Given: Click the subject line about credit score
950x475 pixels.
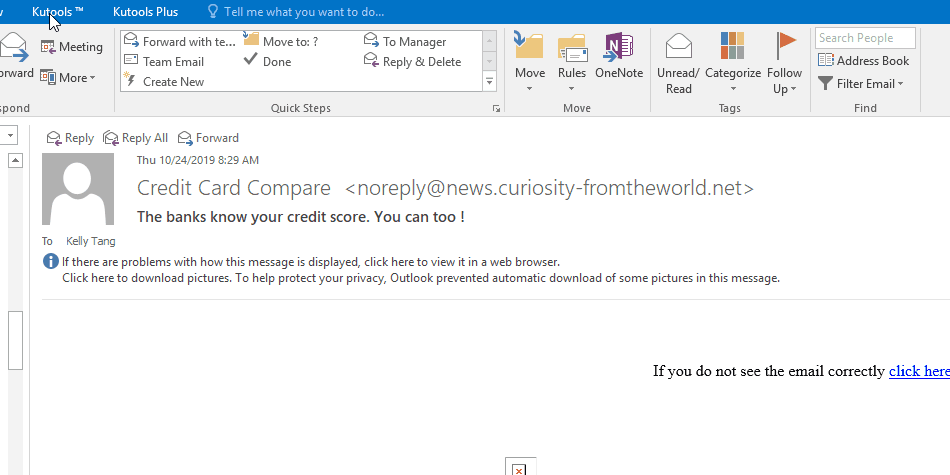Looking at the screenshot, I should point(301,217).
